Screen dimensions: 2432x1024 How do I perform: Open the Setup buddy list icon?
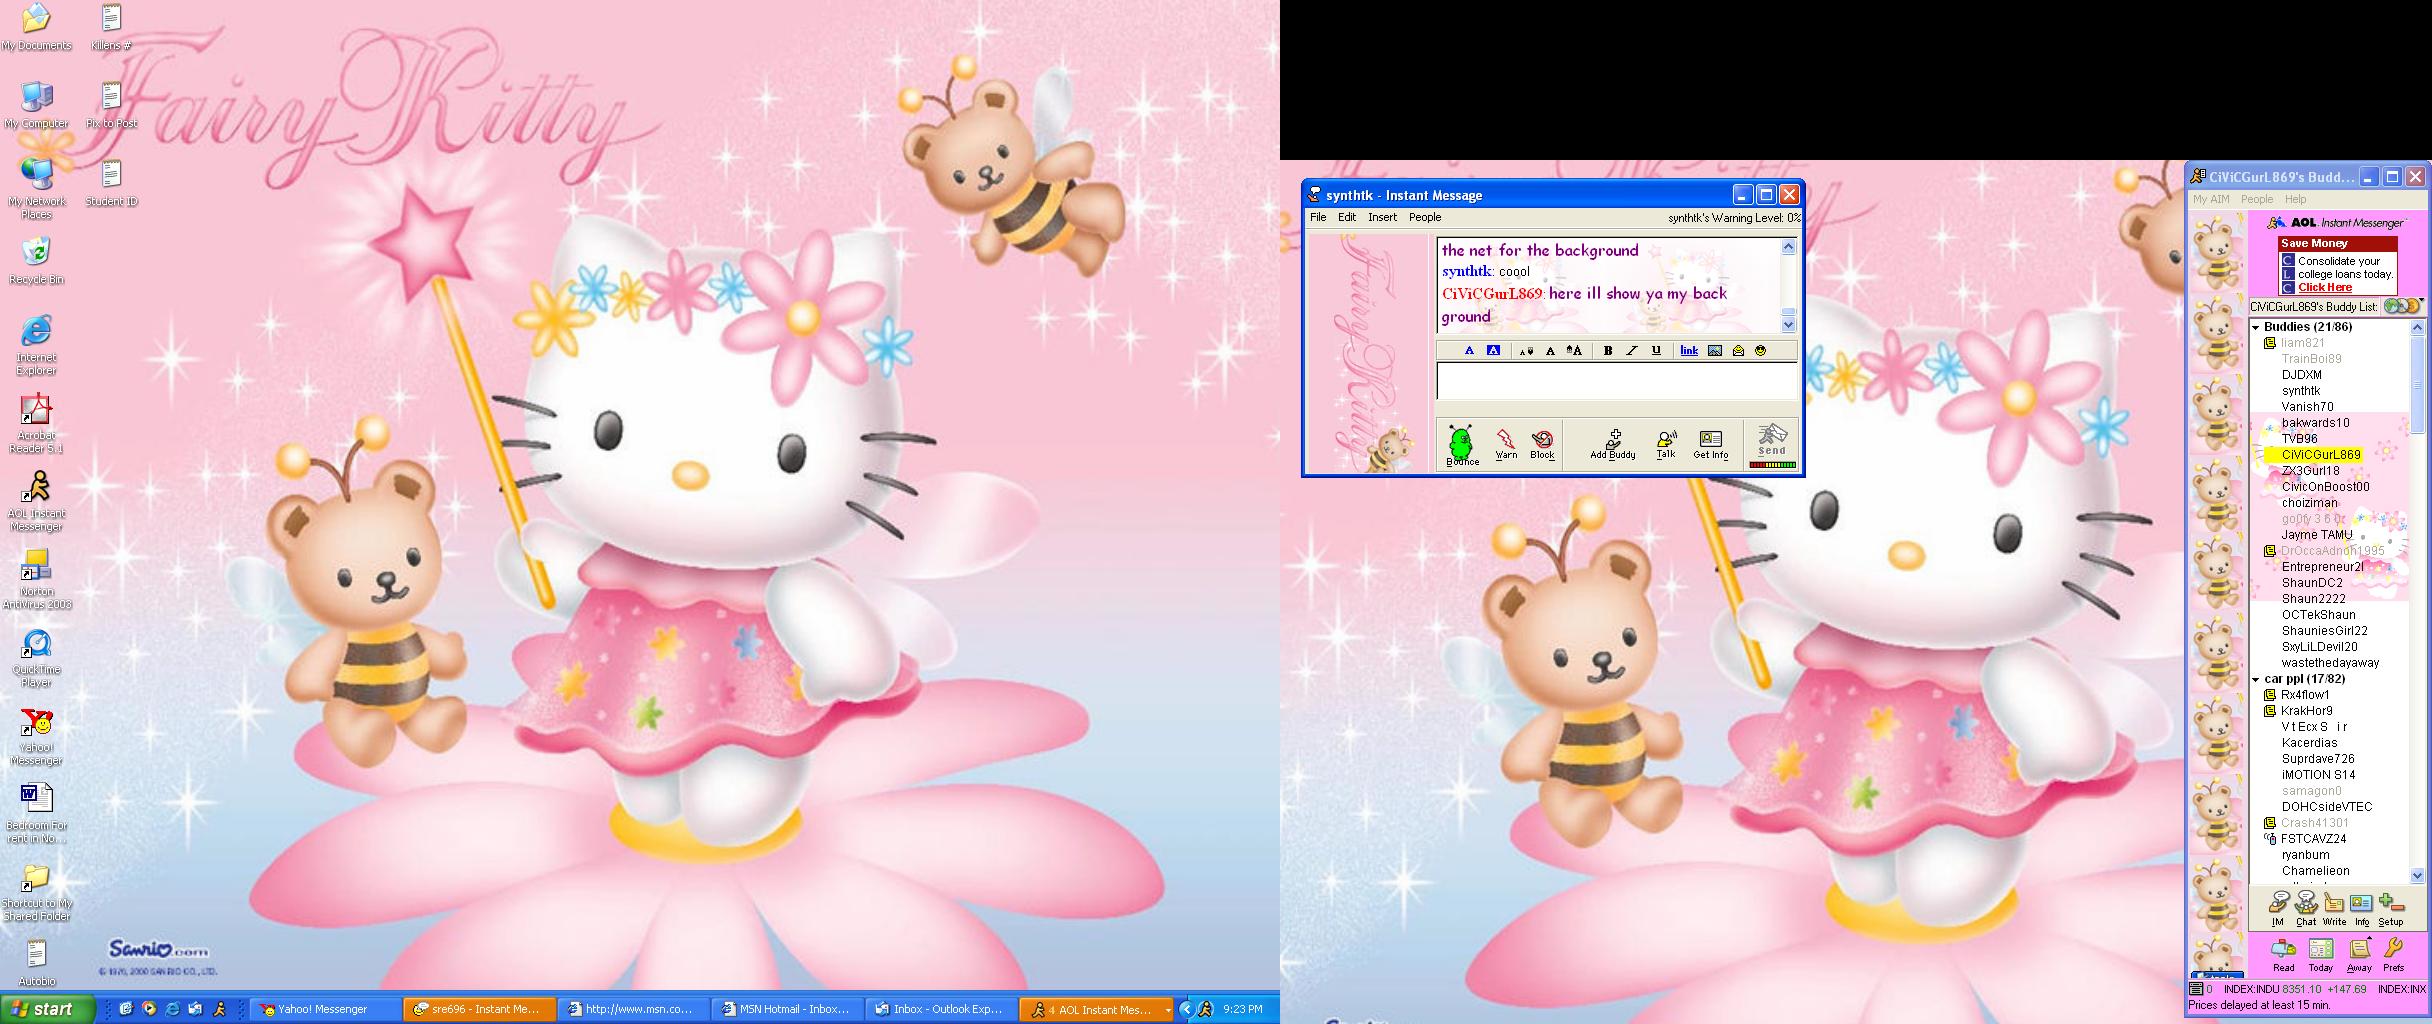pyautogui.click(x=2390, y=908)
